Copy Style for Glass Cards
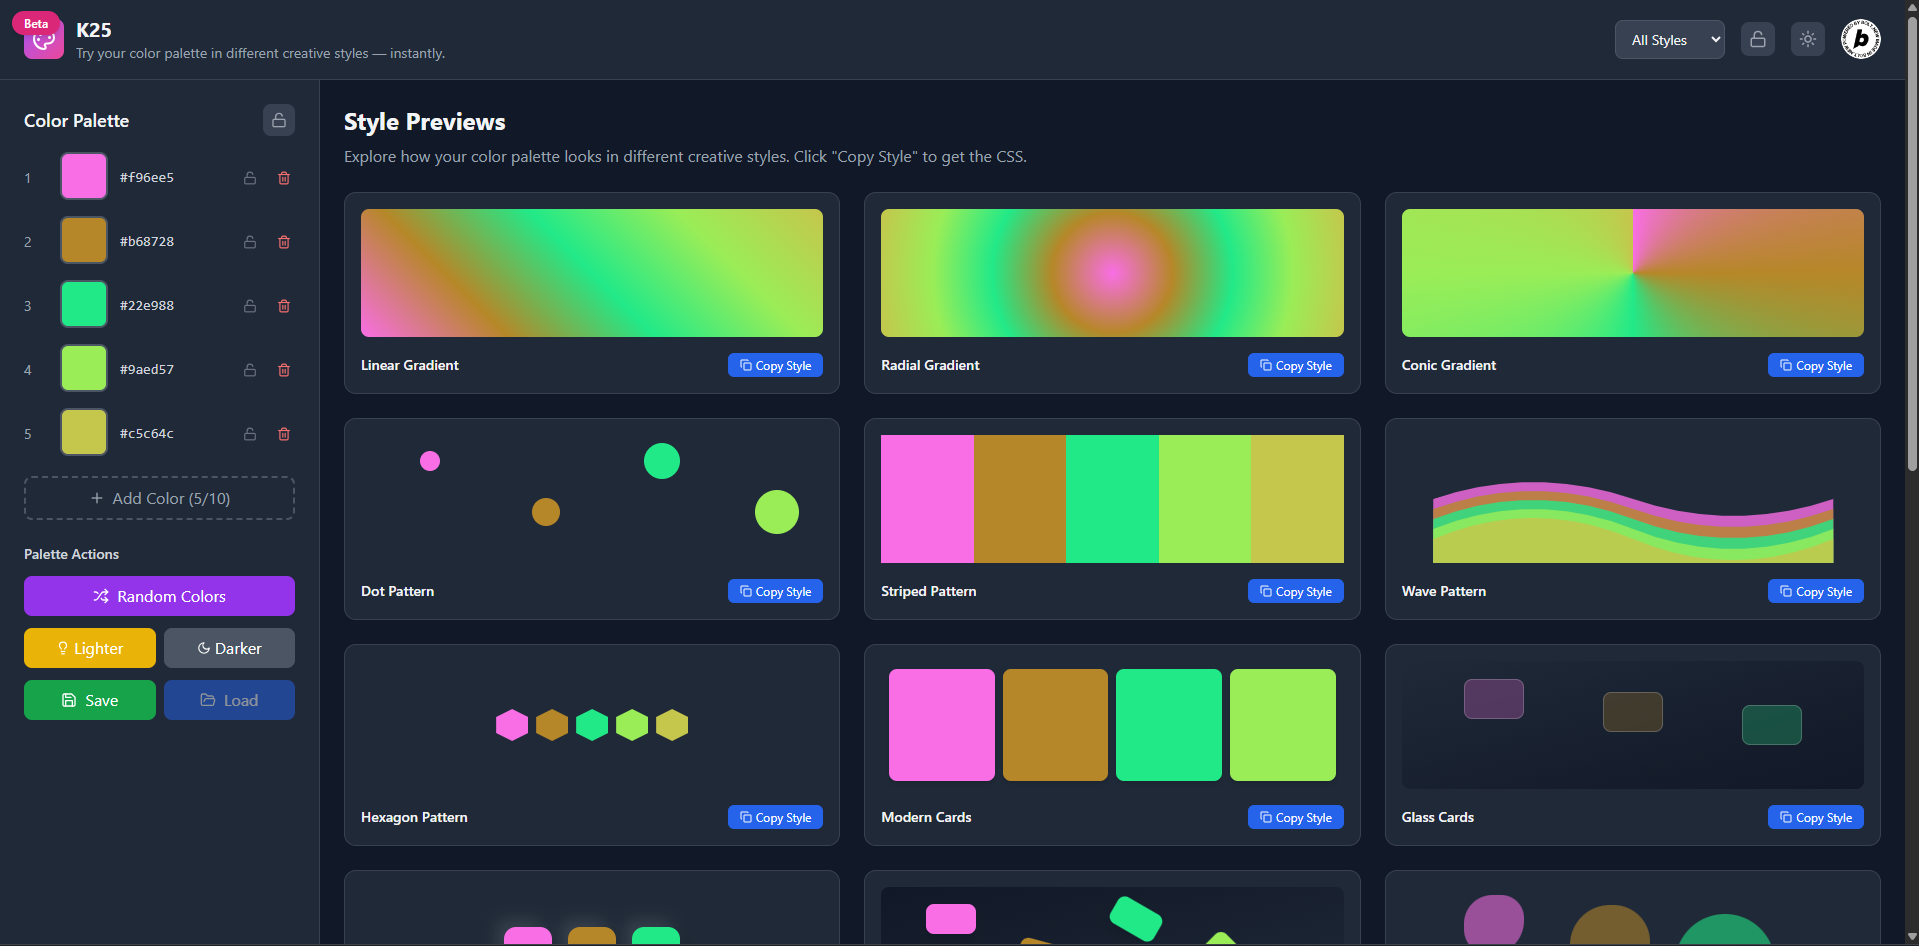The image size is (1919, 946). click(x=1815, y=817)
